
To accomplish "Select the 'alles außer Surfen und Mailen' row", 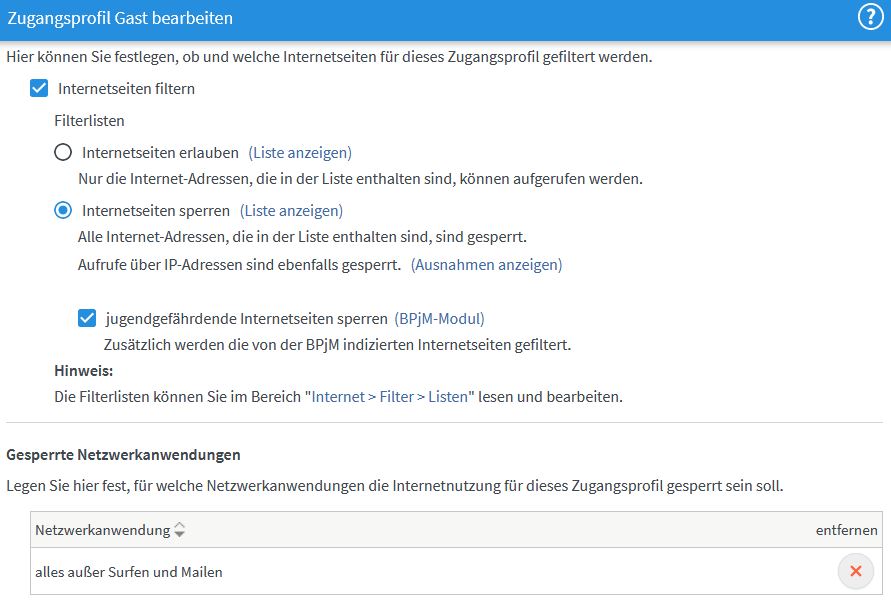I will pyautogui.click(x=456, y=571).
